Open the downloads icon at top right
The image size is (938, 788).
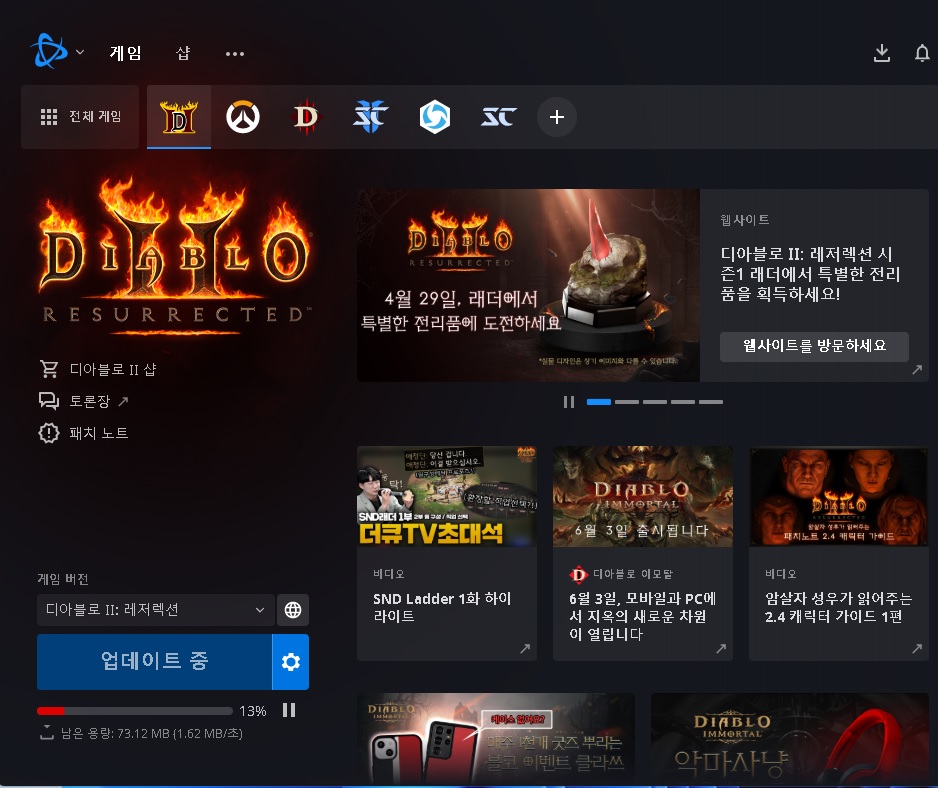[x=882, y=53]
